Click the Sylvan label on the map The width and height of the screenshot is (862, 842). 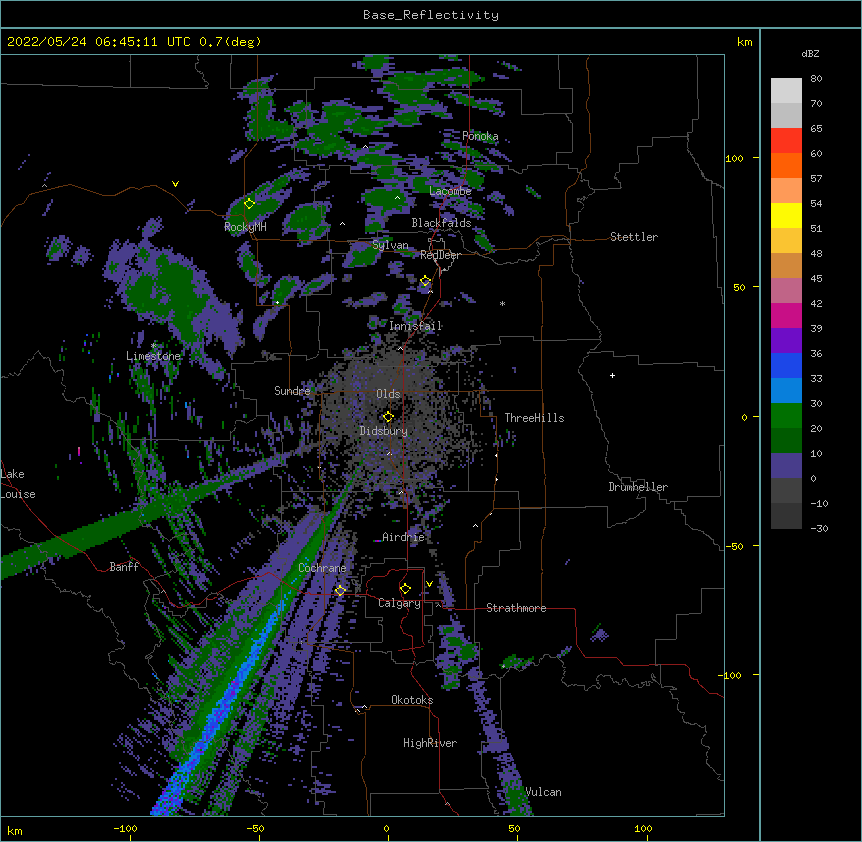390,245
